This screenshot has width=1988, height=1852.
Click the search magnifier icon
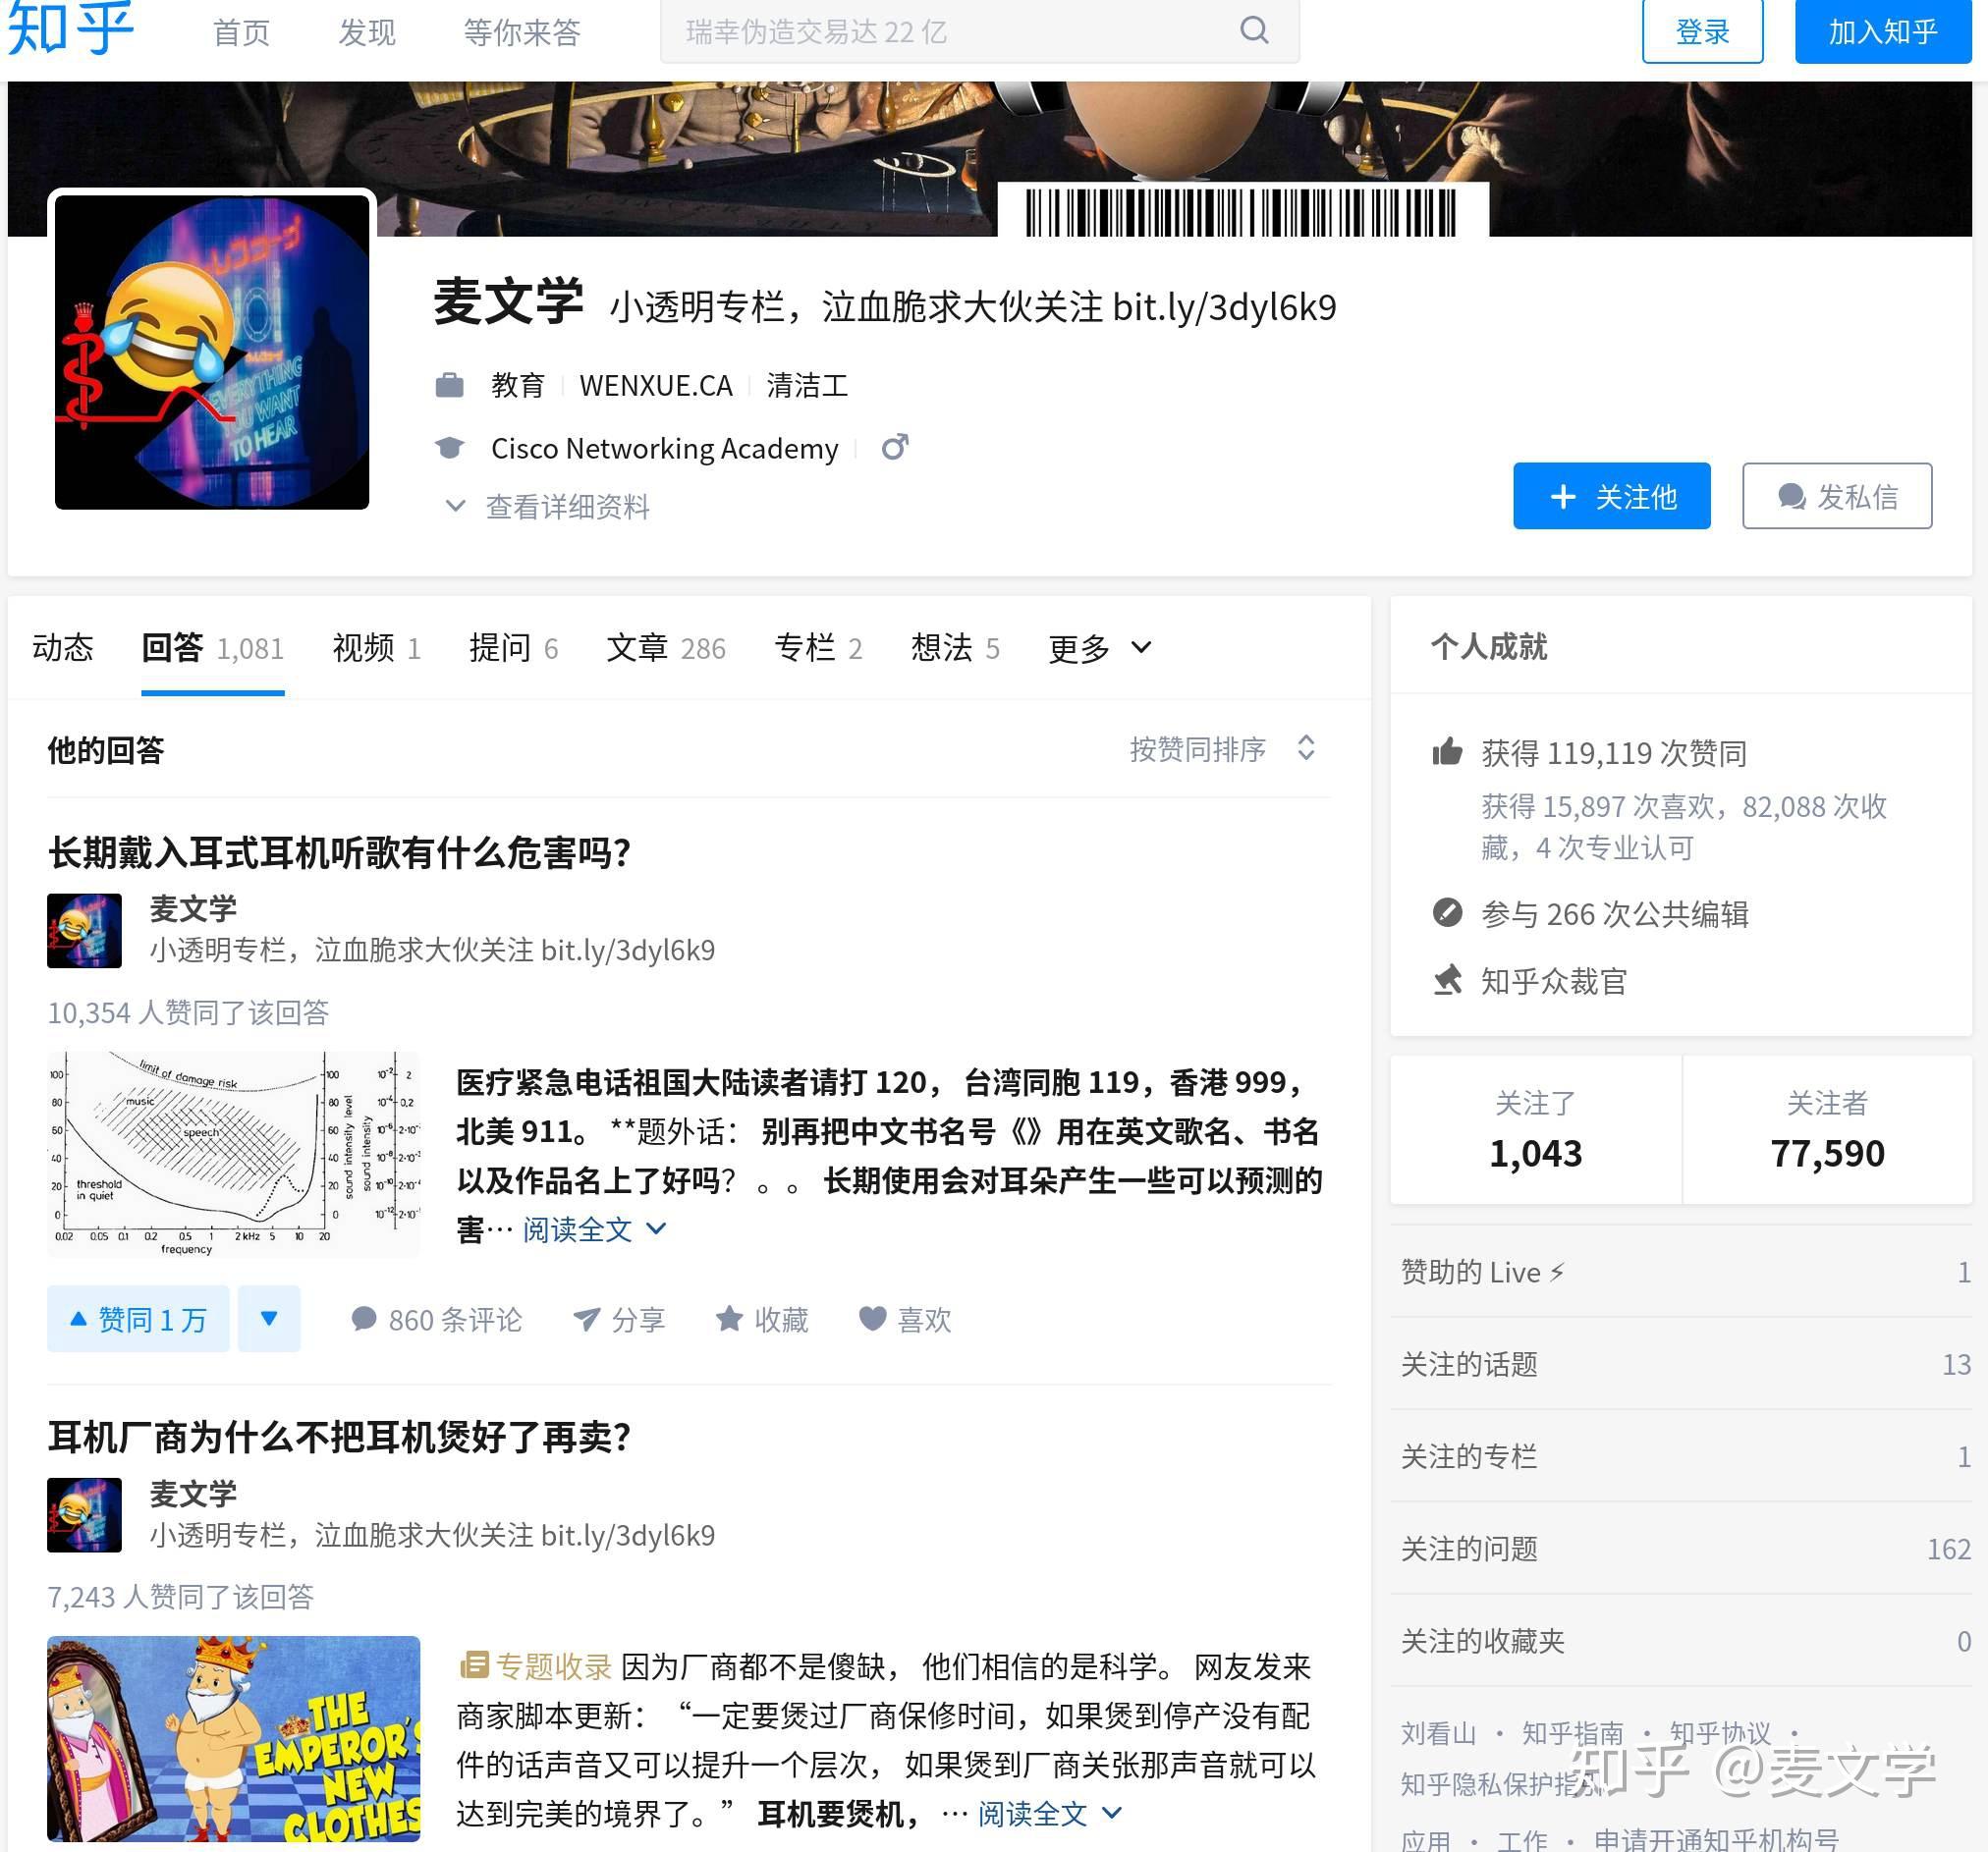point(1254,31)
